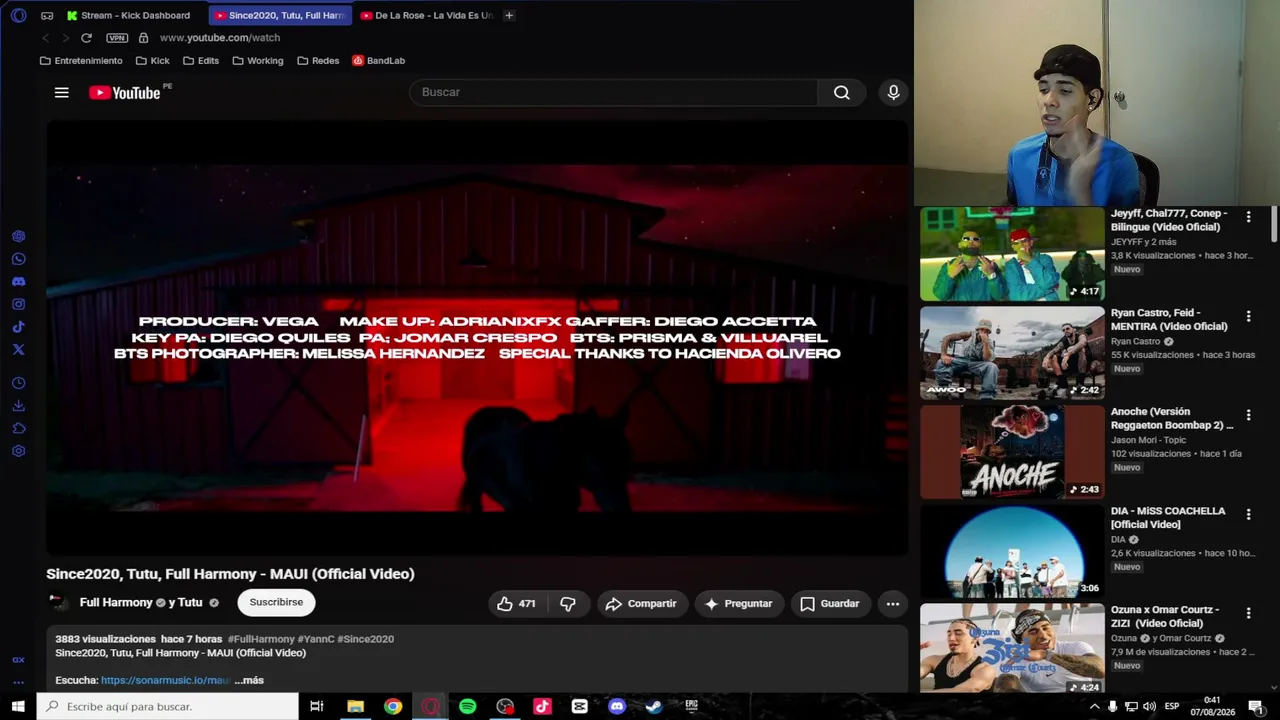The width and height of the screenshot is (1280, 720).
Task: Open the sonarmusic.io link in description
Action: (x=165, y=680)
